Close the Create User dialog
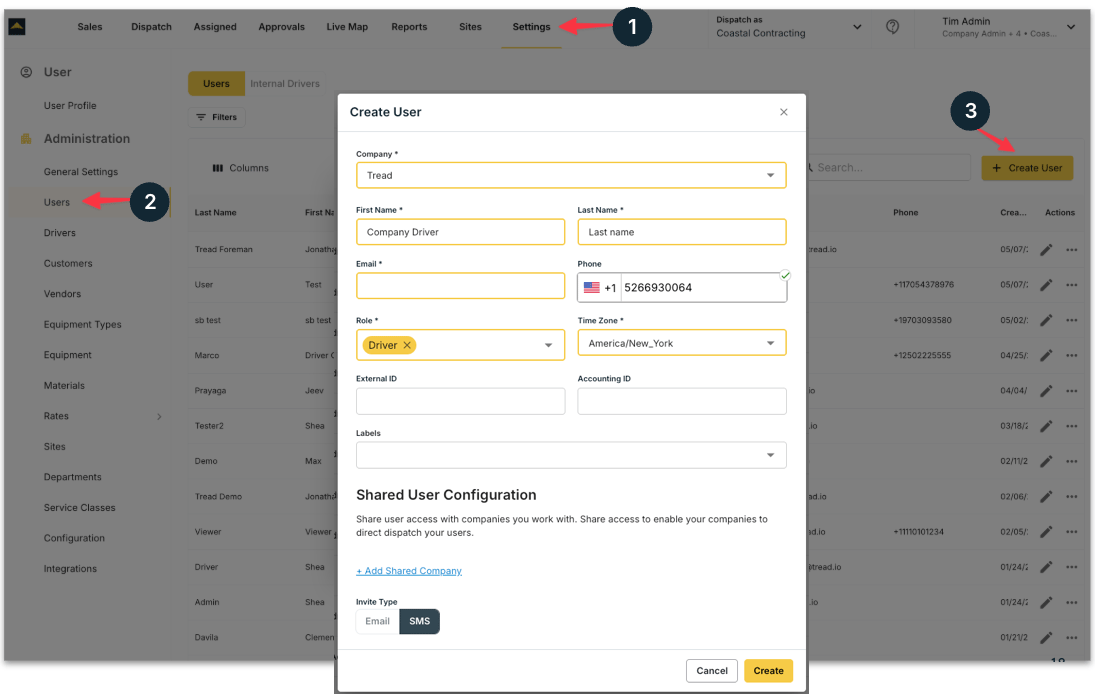This screenshot has height=697, width=1095. (784, 112)
